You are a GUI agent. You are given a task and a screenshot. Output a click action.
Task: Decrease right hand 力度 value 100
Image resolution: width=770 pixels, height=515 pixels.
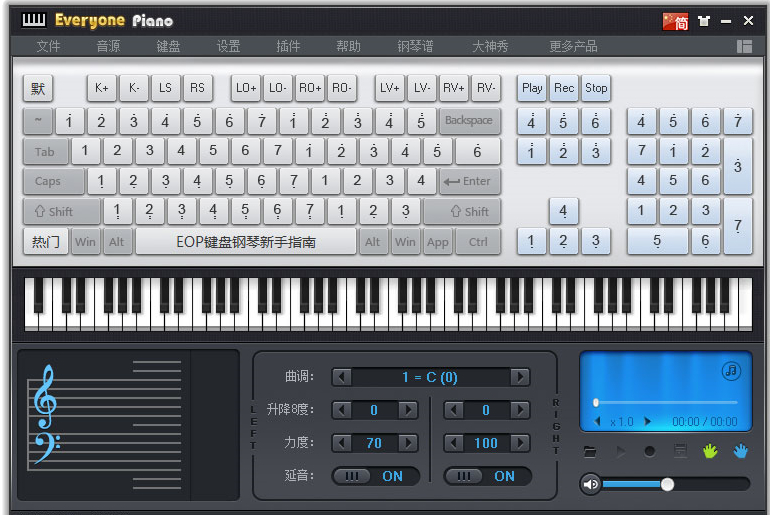(454, 443)
